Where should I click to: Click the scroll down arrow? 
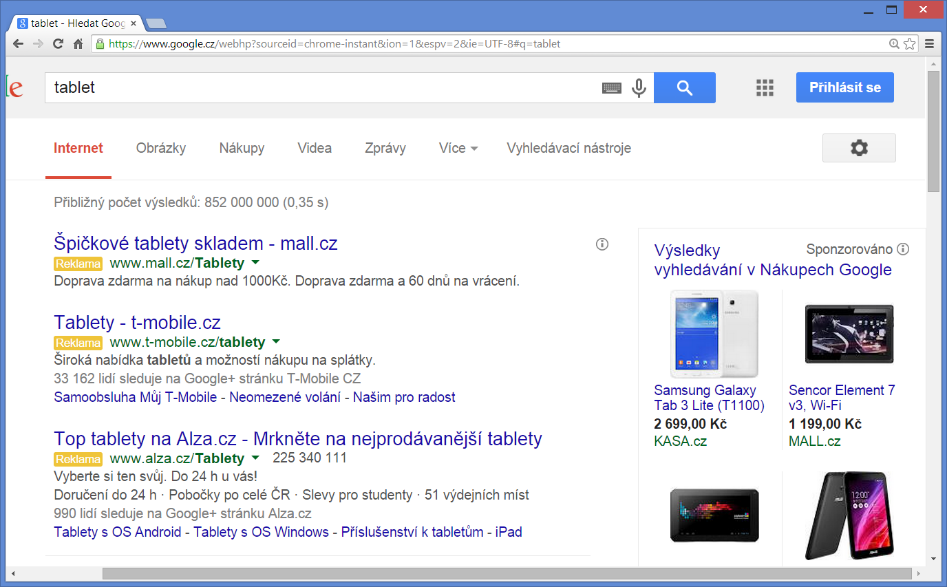pyautogui.click(x=934, y=559)
